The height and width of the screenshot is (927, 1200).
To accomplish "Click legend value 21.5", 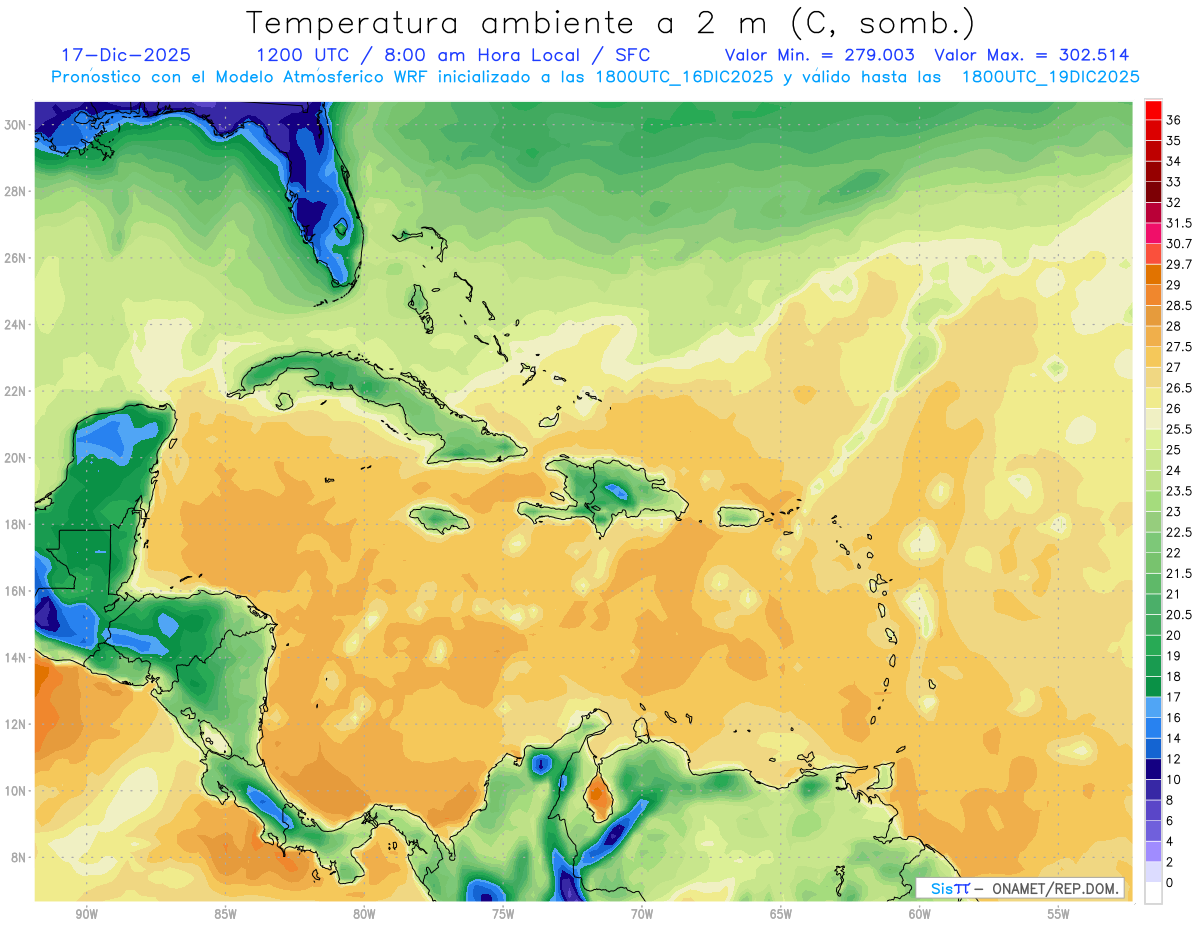I will (1179, 573).
